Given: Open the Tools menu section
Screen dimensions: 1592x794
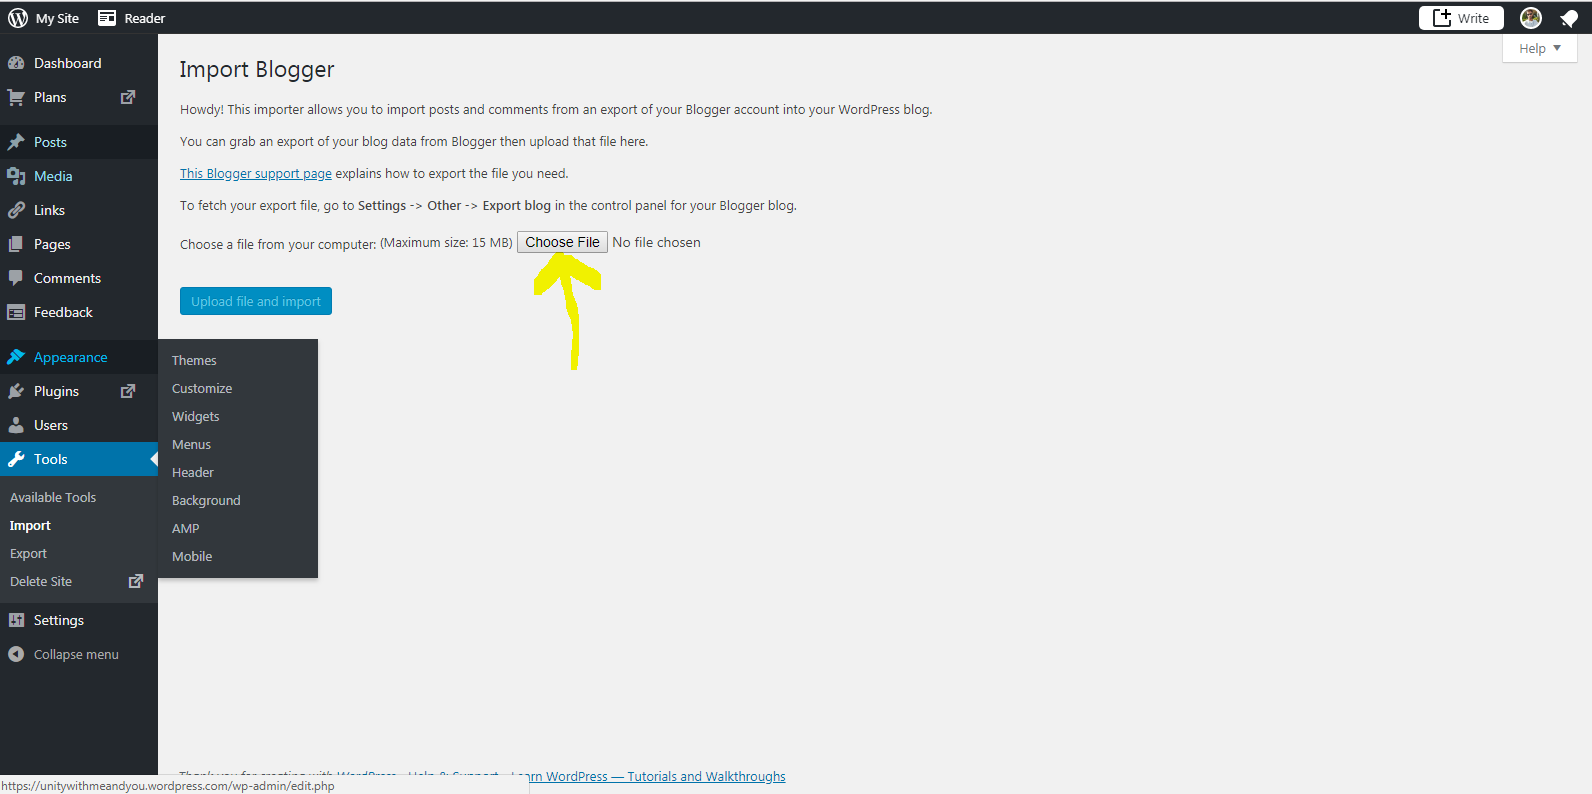Looking at the screenshot, I should [x=50, y=459].
